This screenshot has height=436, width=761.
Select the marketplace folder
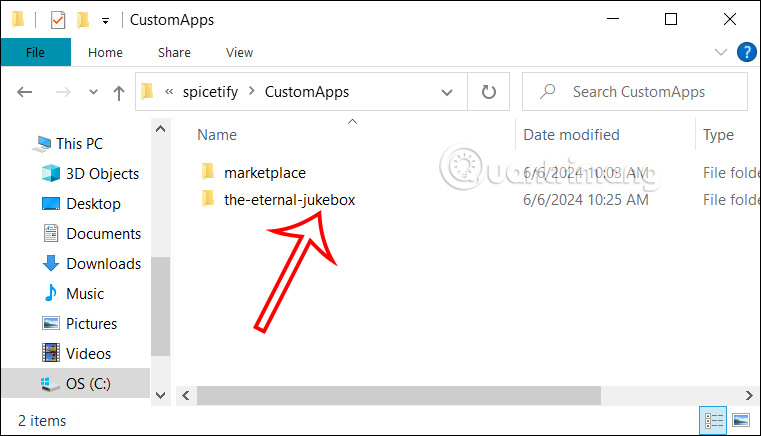pos(265,173)
